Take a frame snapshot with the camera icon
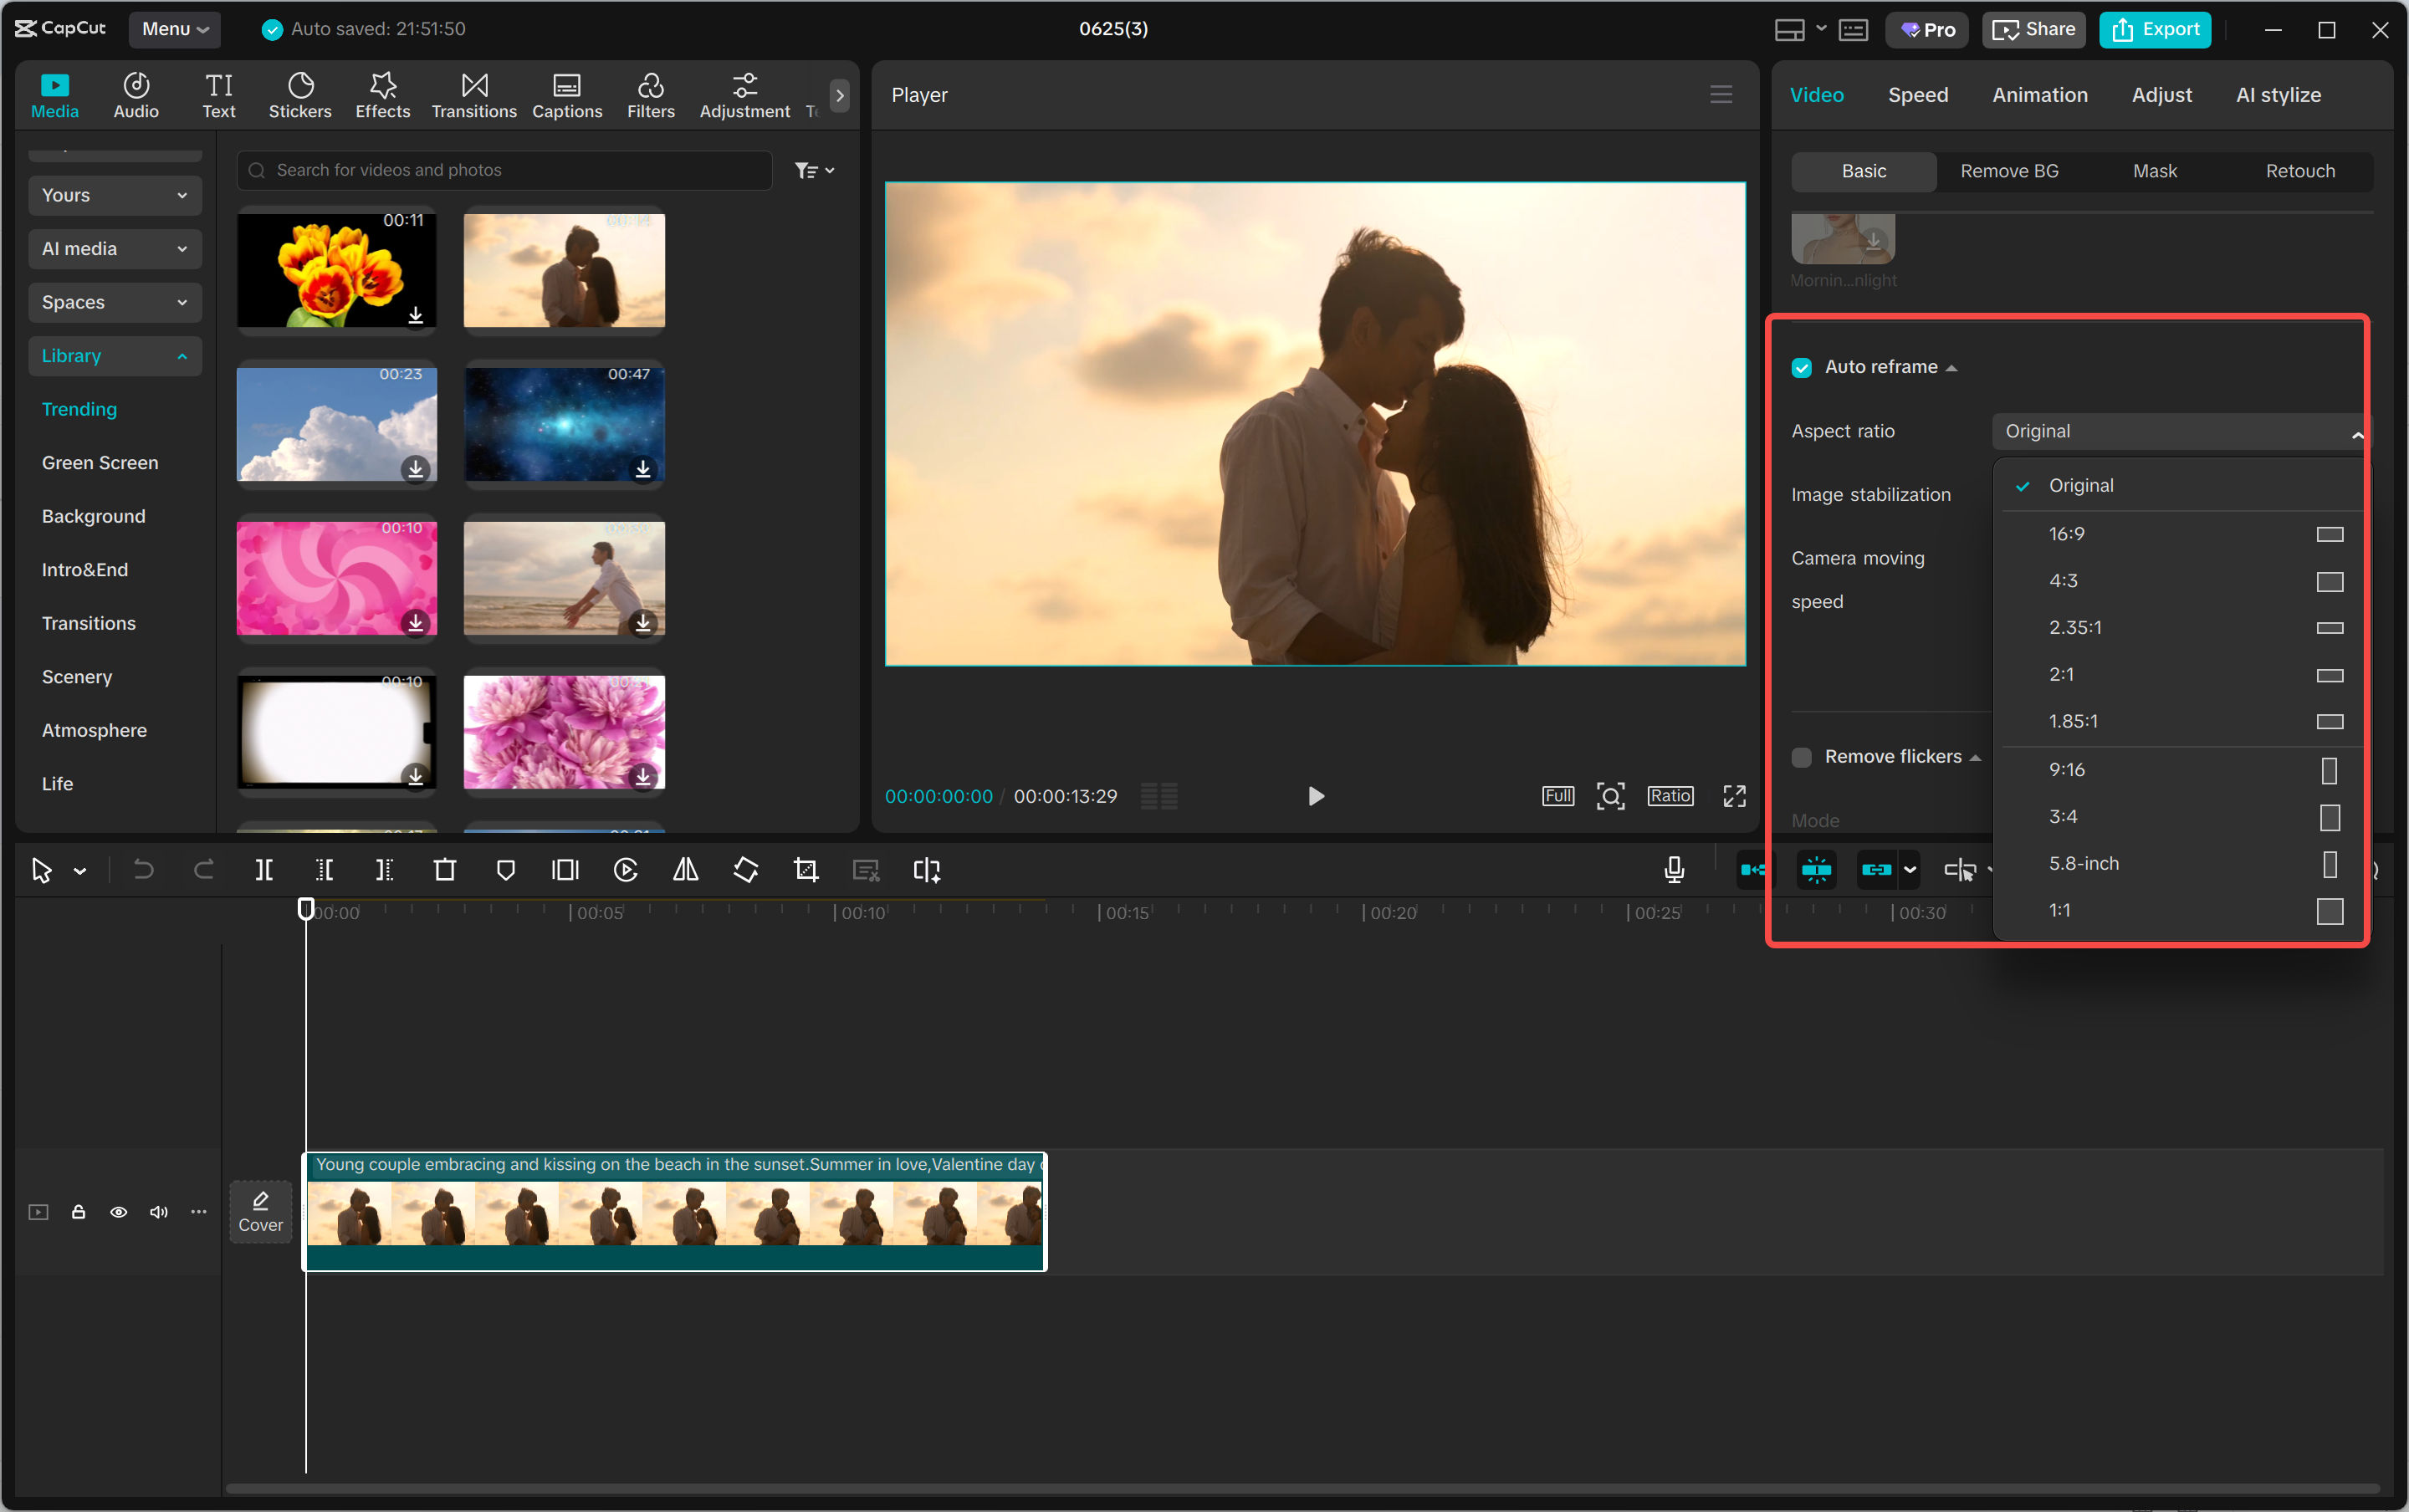 (1610, 796)
